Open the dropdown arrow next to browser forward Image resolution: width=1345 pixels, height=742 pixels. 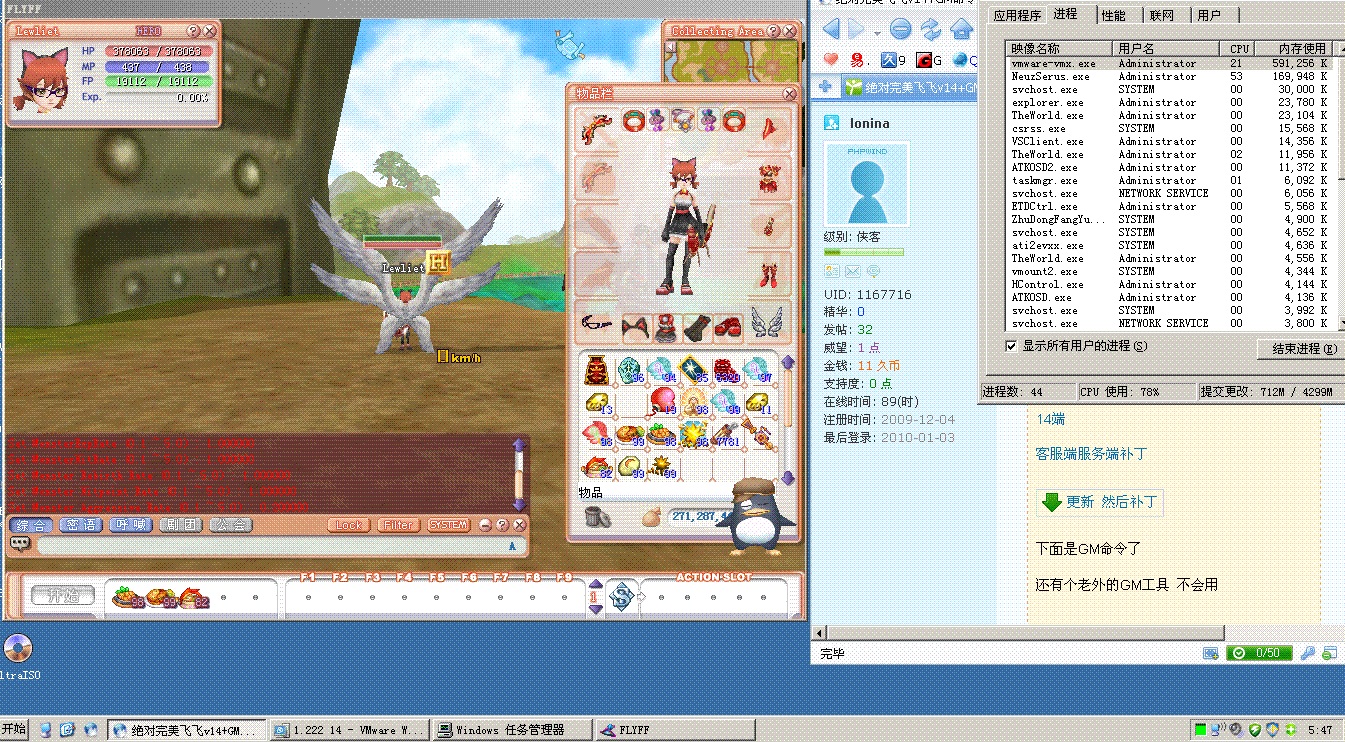coord(878,32)
